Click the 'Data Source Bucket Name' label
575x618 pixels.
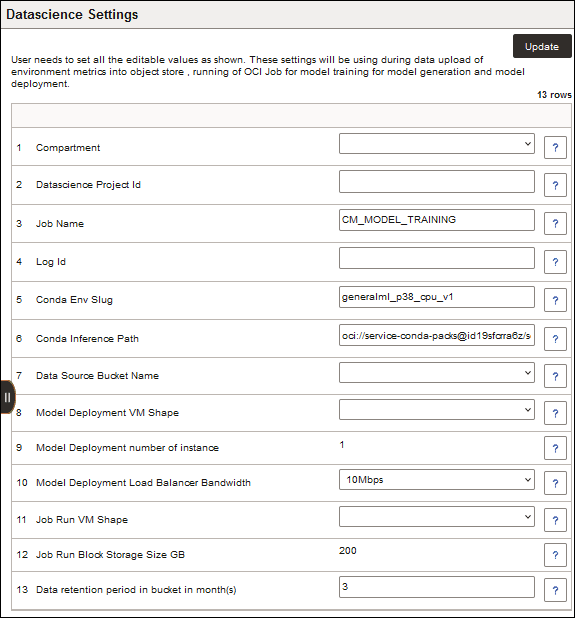coord(97,376)
